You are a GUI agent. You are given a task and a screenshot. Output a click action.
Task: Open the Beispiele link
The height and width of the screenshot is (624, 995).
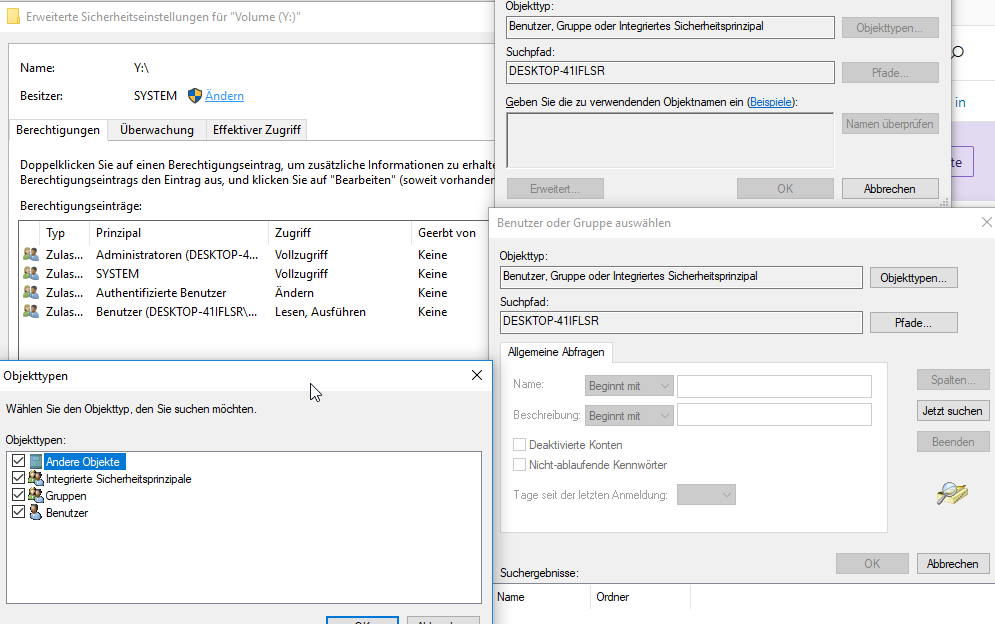[x=771, y=102]
